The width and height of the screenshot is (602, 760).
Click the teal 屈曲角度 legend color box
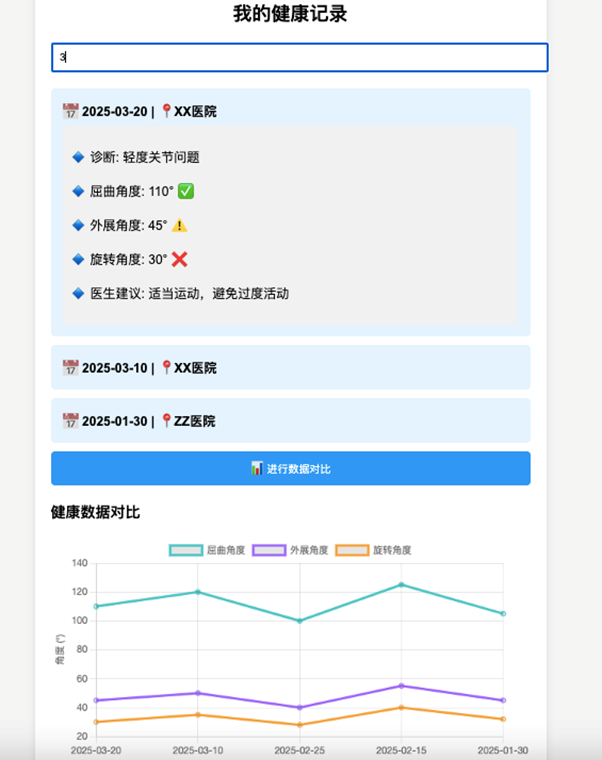pyautogui.click(x=186, y=550)
